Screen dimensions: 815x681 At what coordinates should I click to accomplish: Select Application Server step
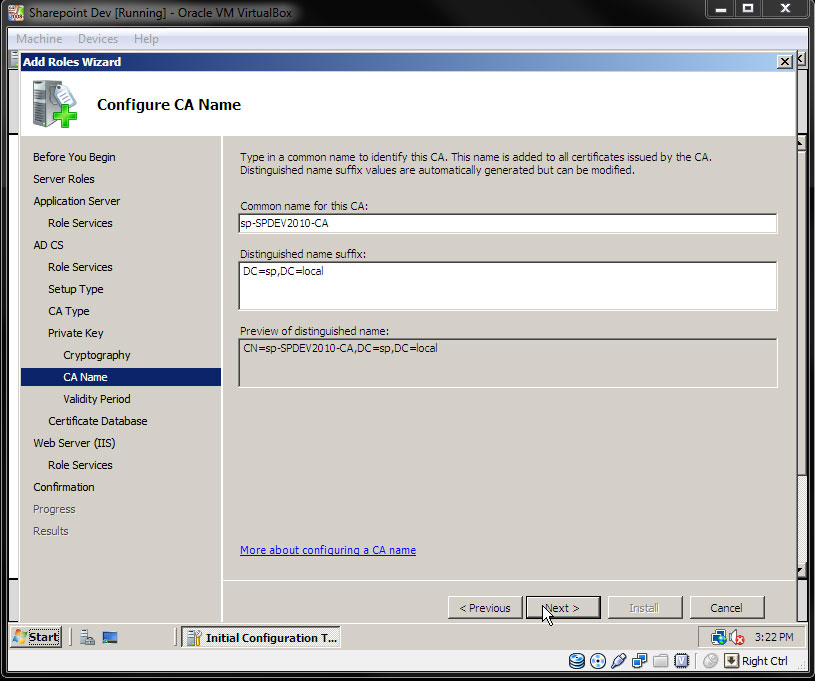click(76, 201)
